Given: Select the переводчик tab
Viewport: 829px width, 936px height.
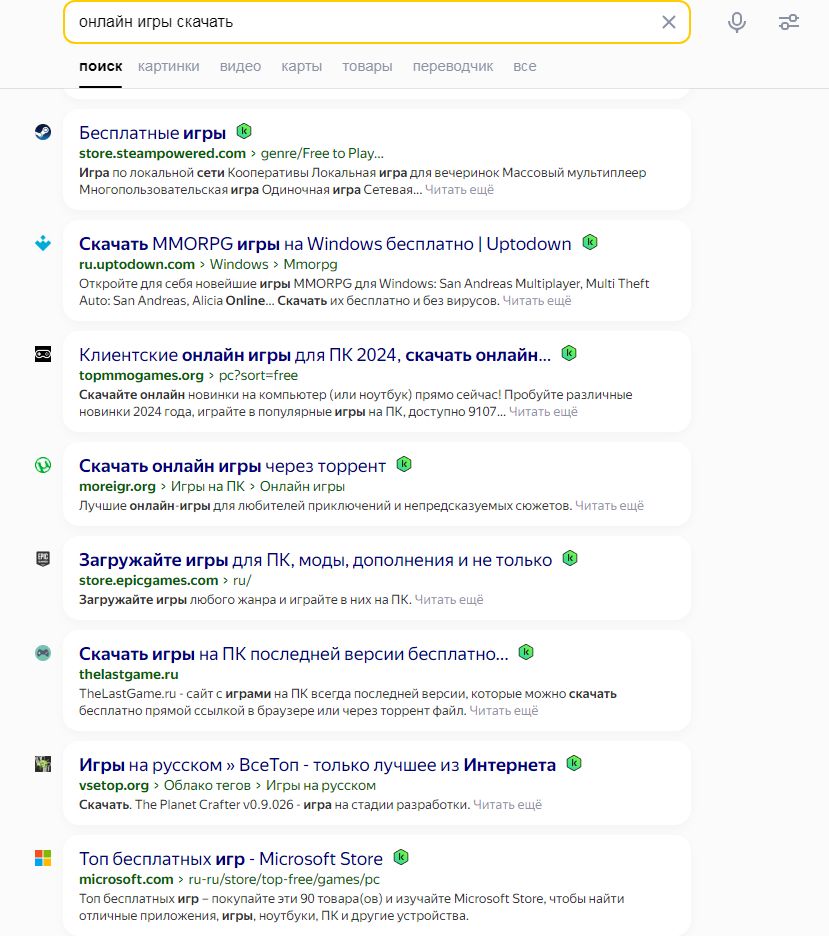Looking at the screenshot, I should pos(452,66).
